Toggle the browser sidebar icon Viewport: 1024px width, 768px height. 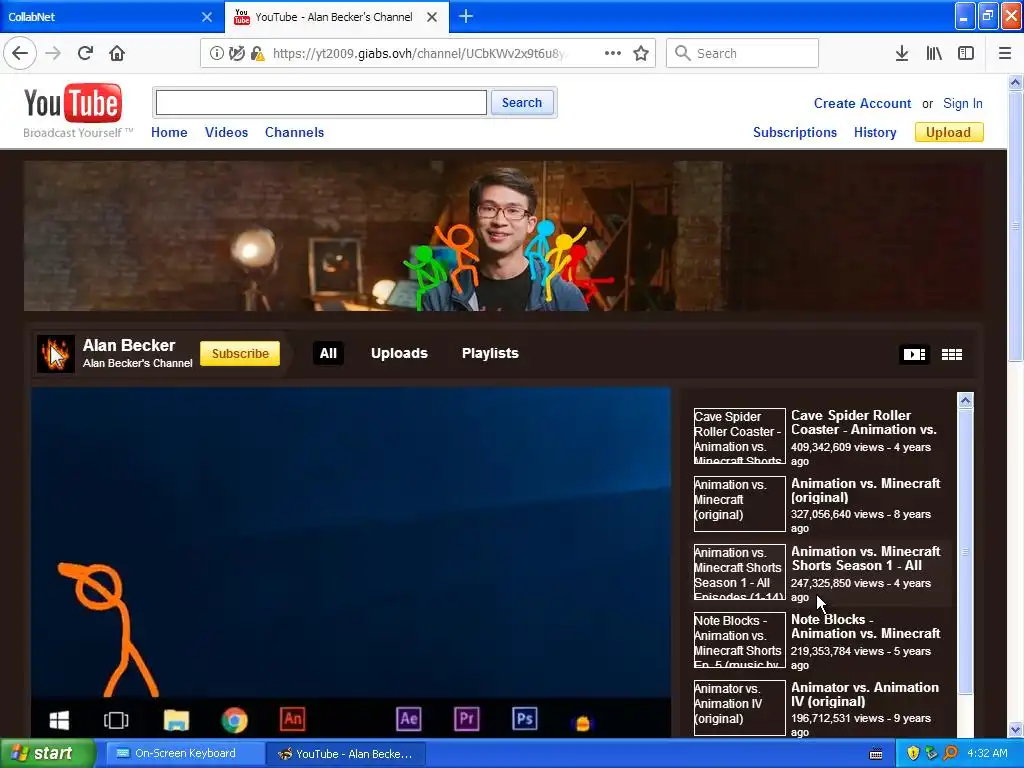966,53
